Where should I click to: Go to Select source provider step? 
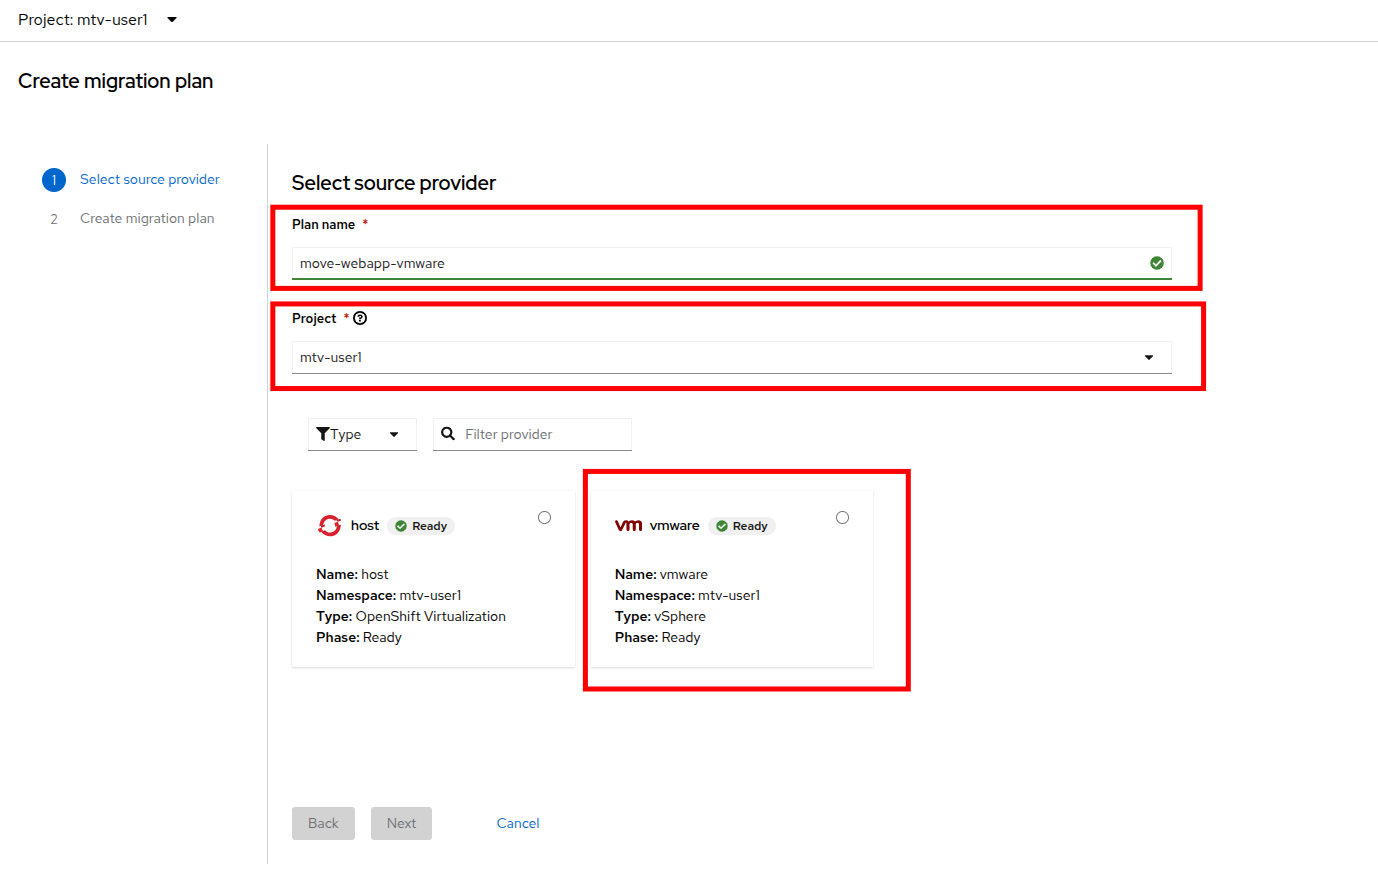149,179
